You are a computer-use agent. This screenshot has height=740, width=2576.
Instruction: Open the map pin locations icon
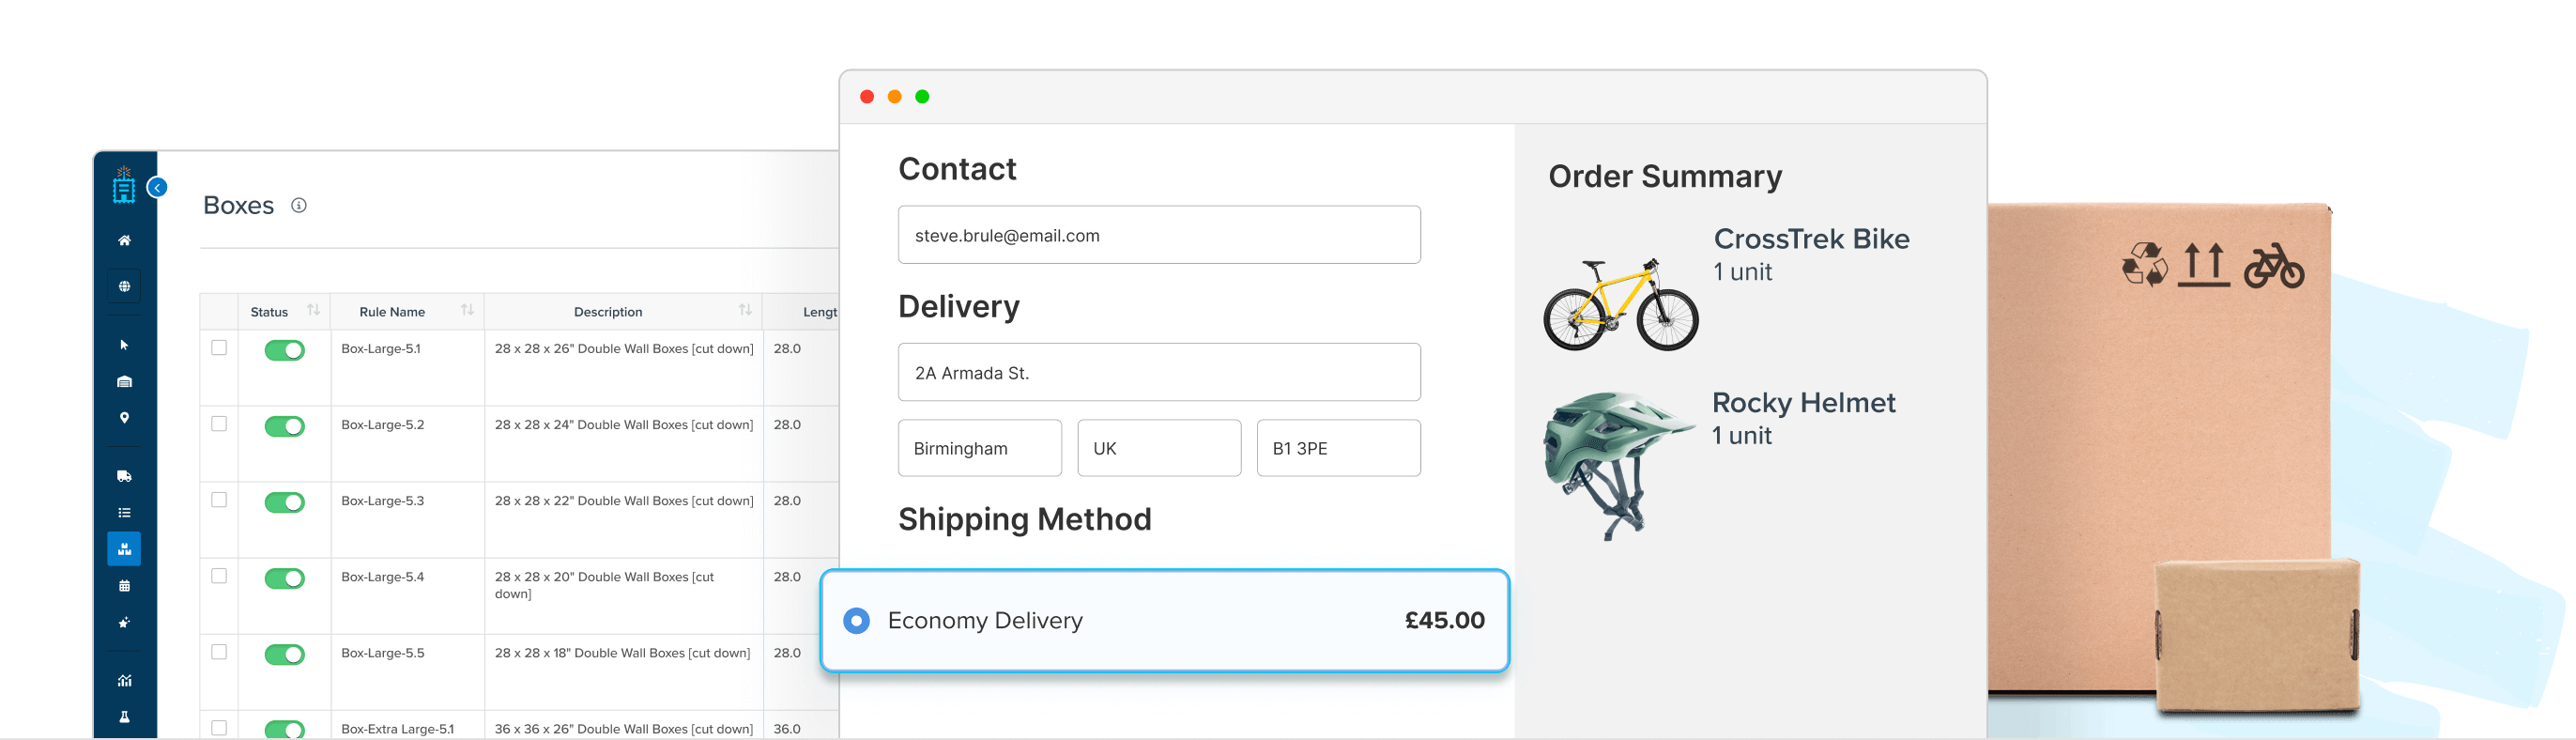[124, 418]
